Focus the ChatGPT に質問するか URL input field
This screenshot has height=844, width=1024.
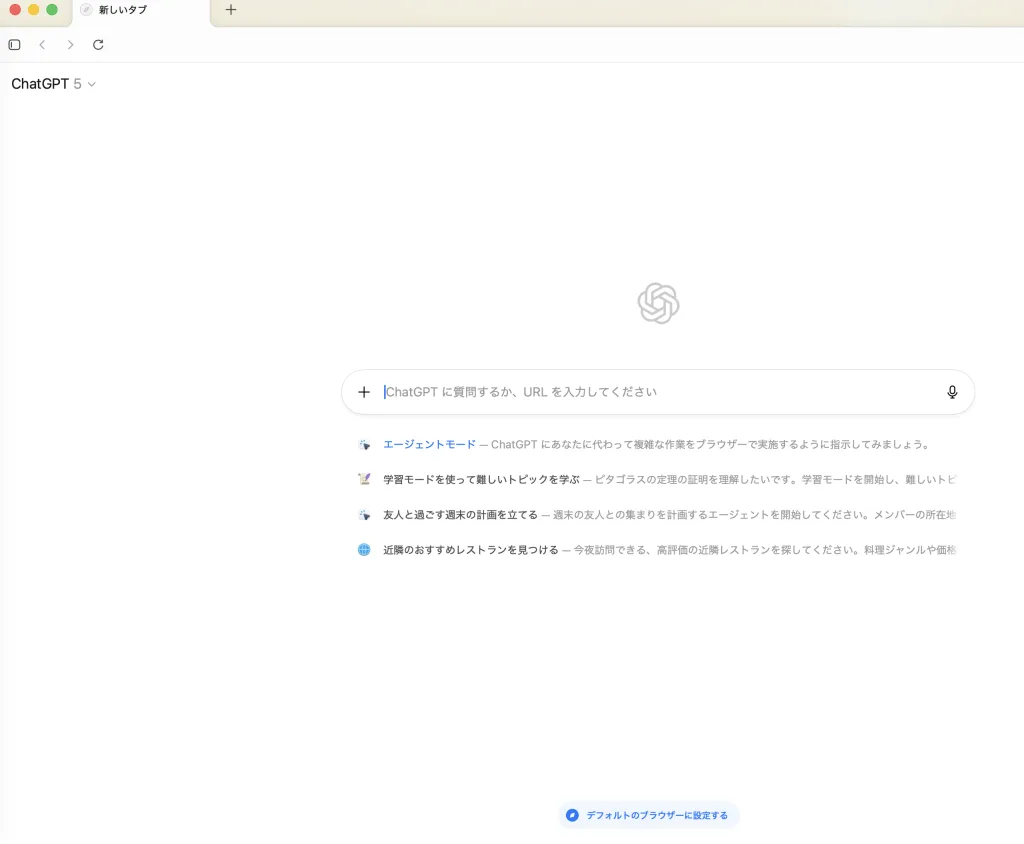coord(650,392)
